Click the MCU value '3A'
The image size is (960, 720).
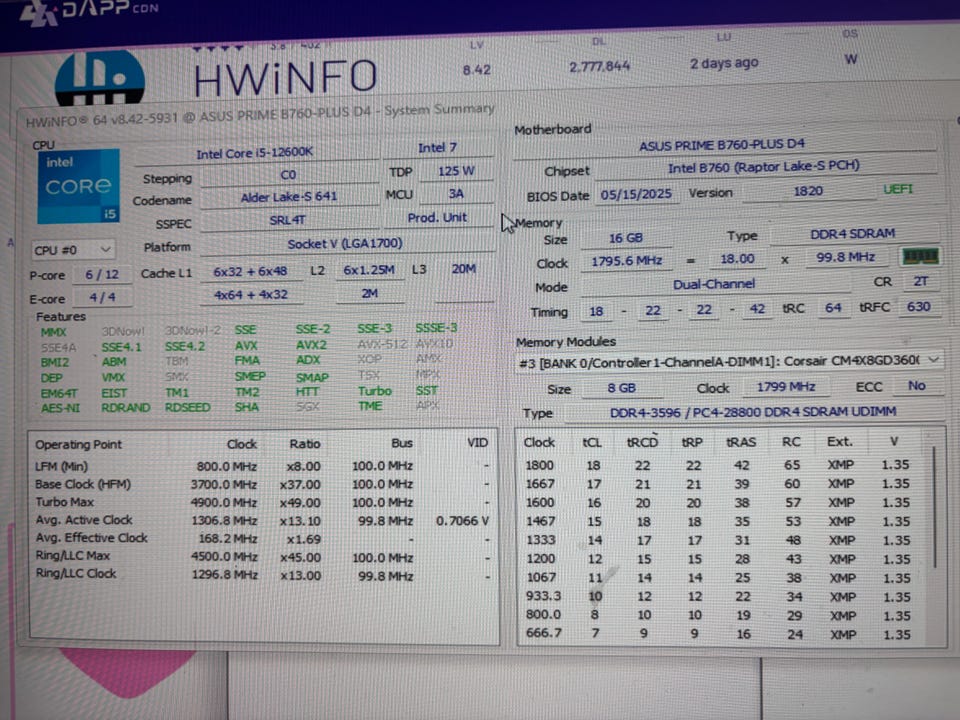[456, 194]
